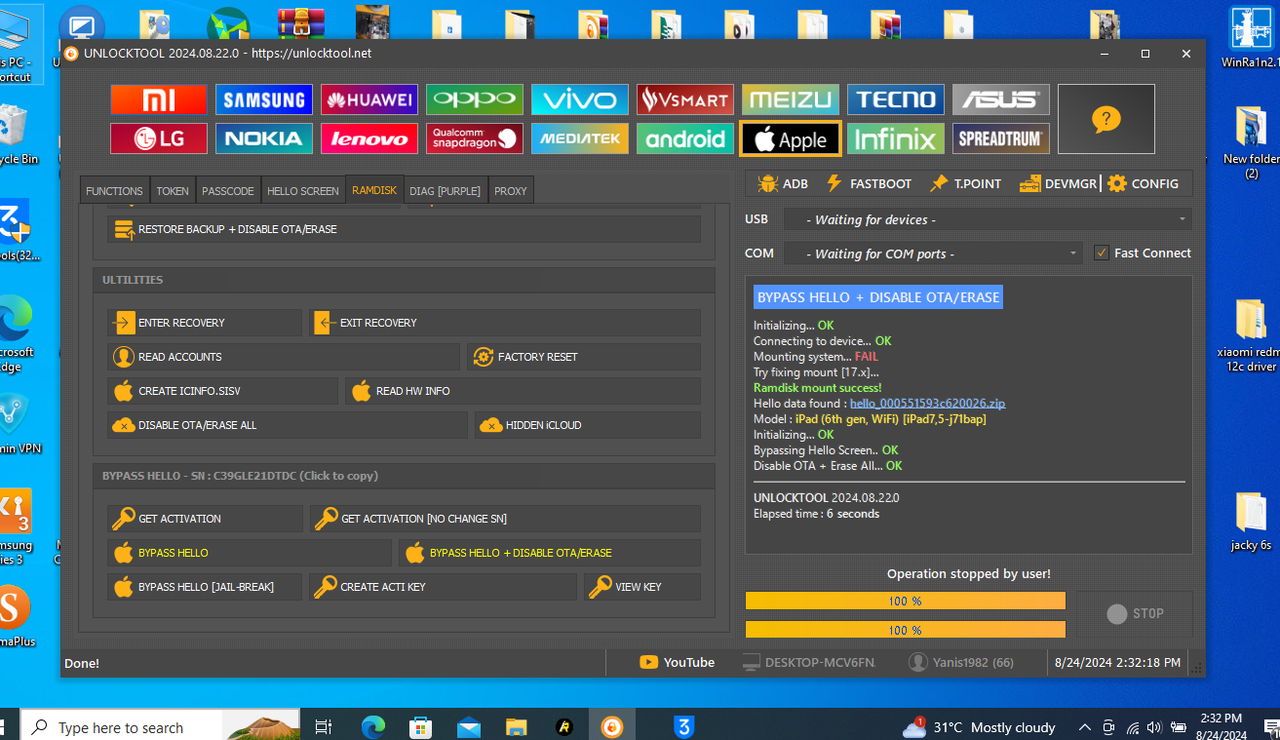
Task: Click plain BYPASS HELLO button
Action: tap(250, 553)
